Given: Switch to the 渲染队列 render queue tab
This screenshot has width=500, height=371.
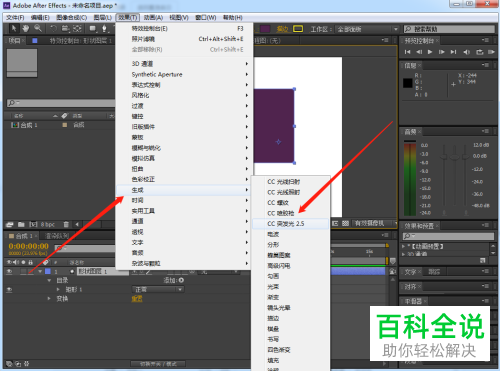Looking at the screenshot, I should coord(57,236).
